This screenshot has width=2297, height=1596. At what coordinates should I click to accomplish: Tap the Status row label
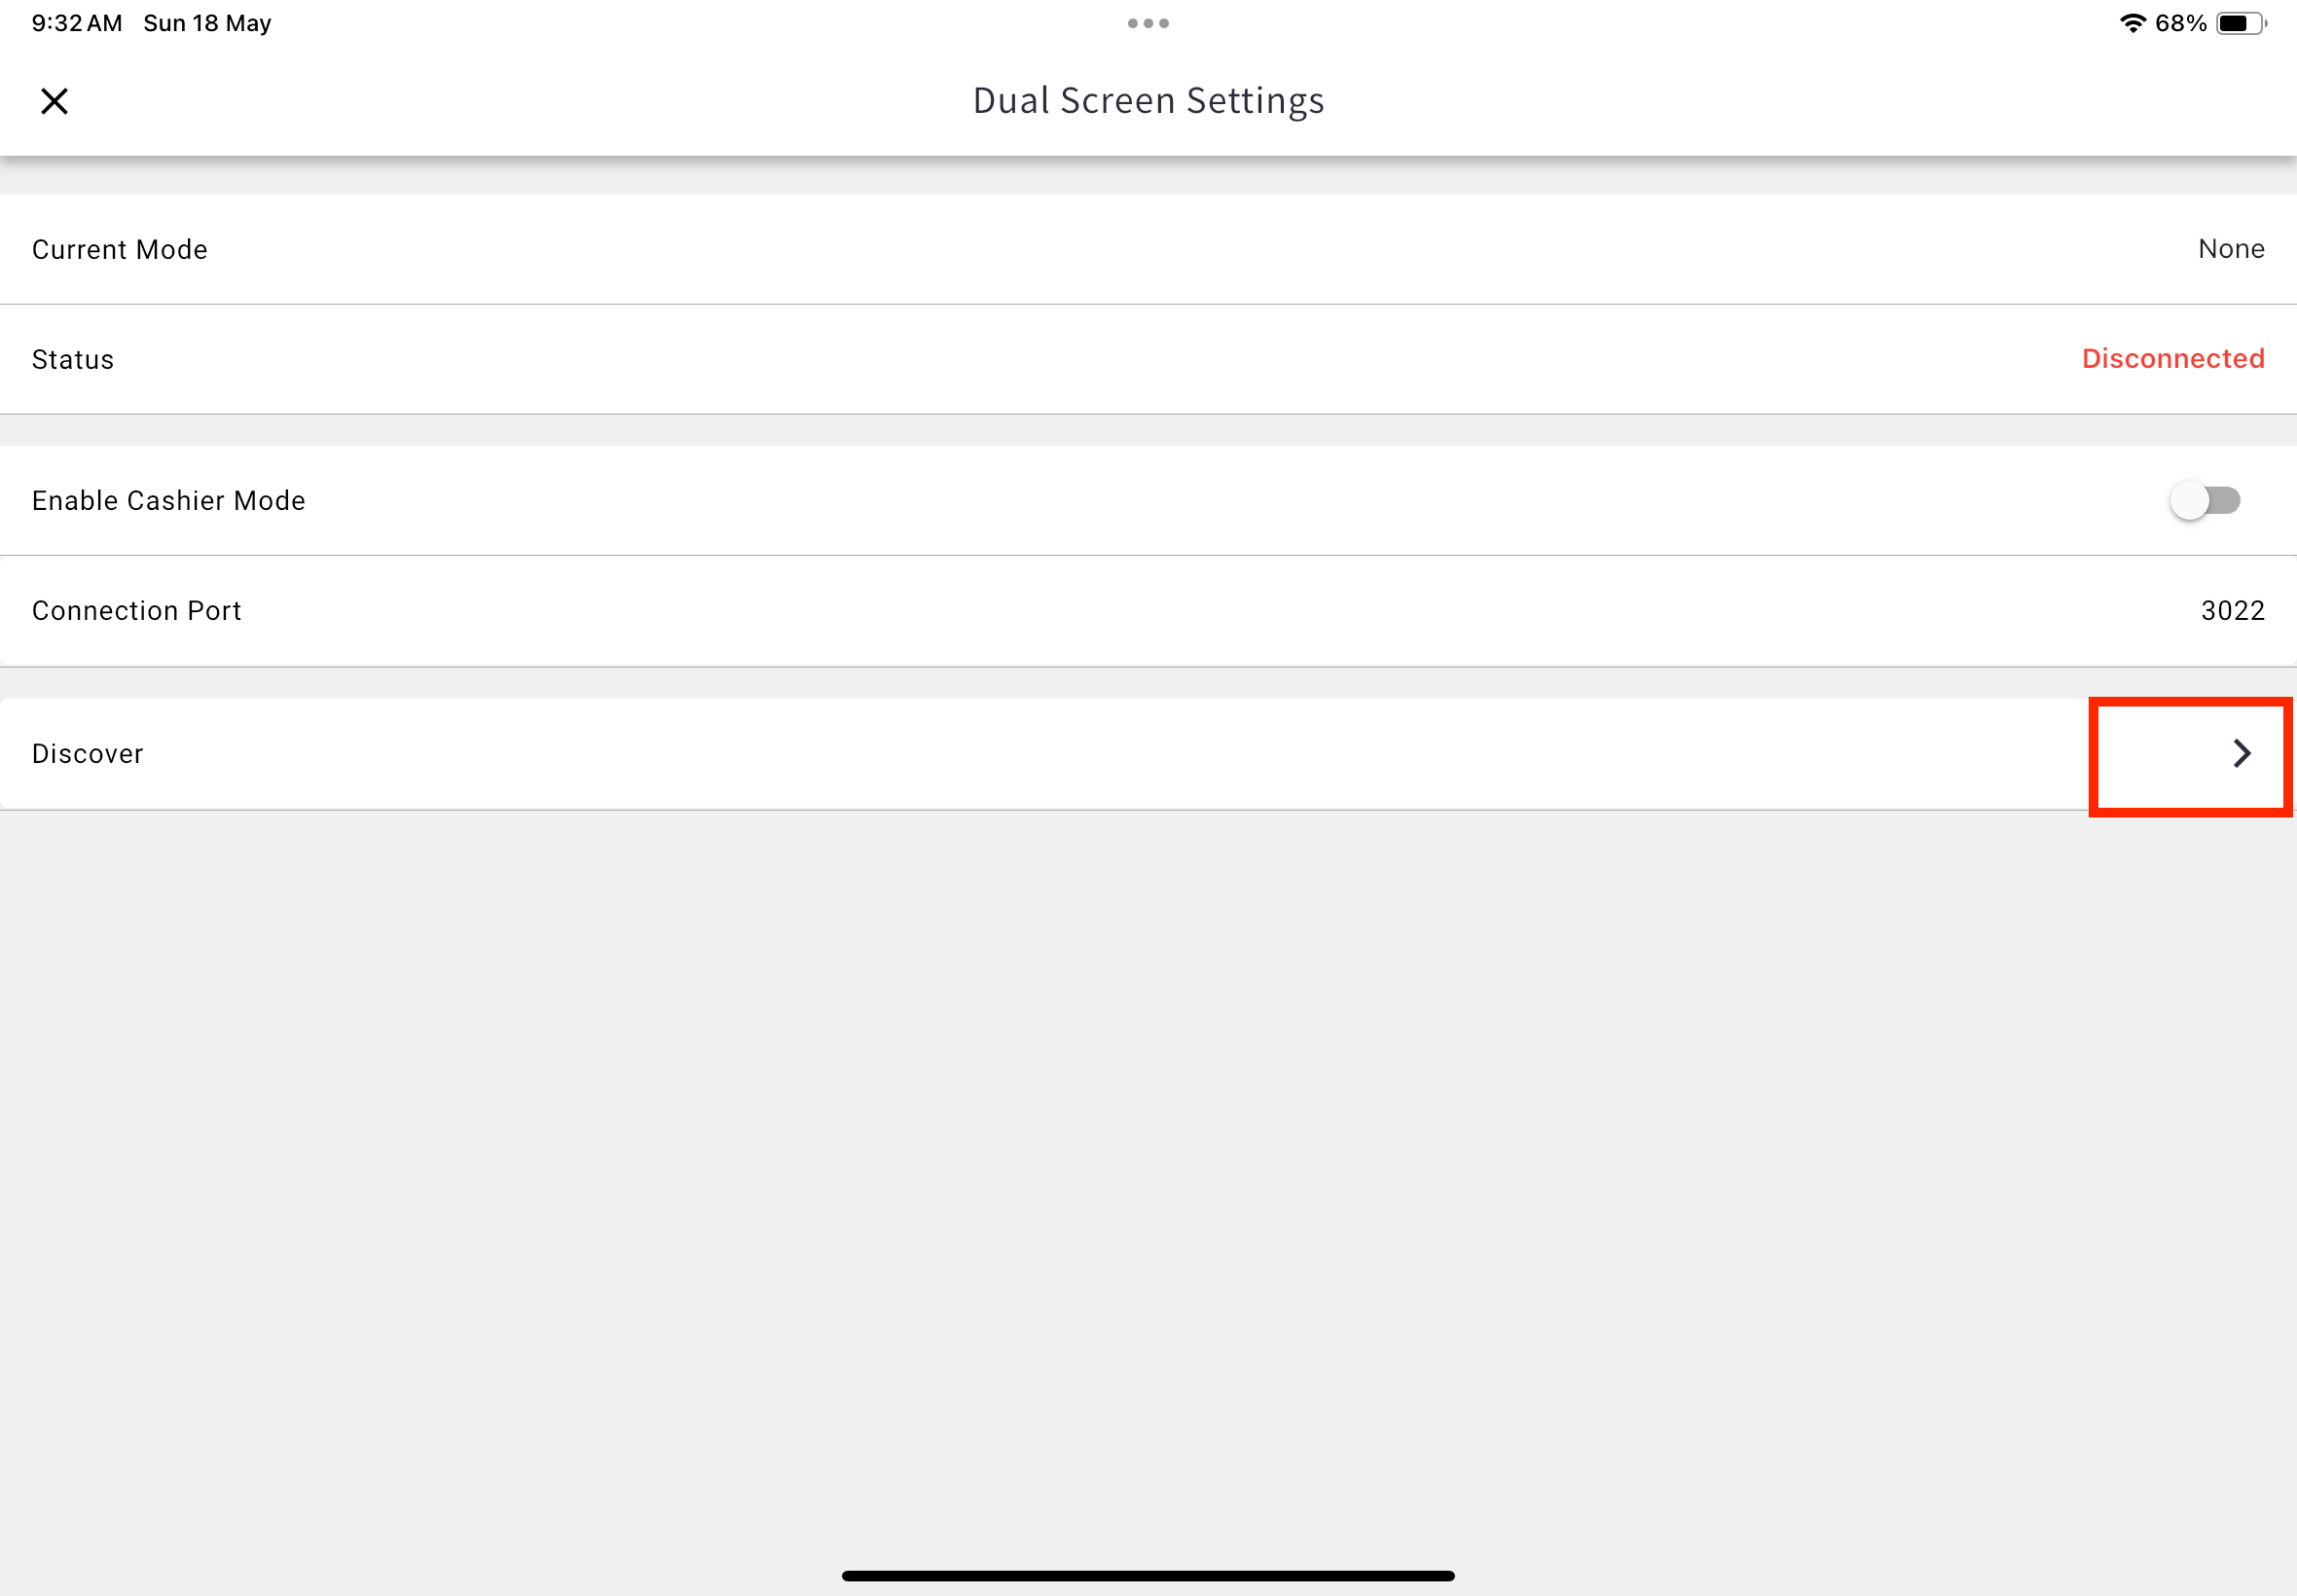click(x=73, y=360)
